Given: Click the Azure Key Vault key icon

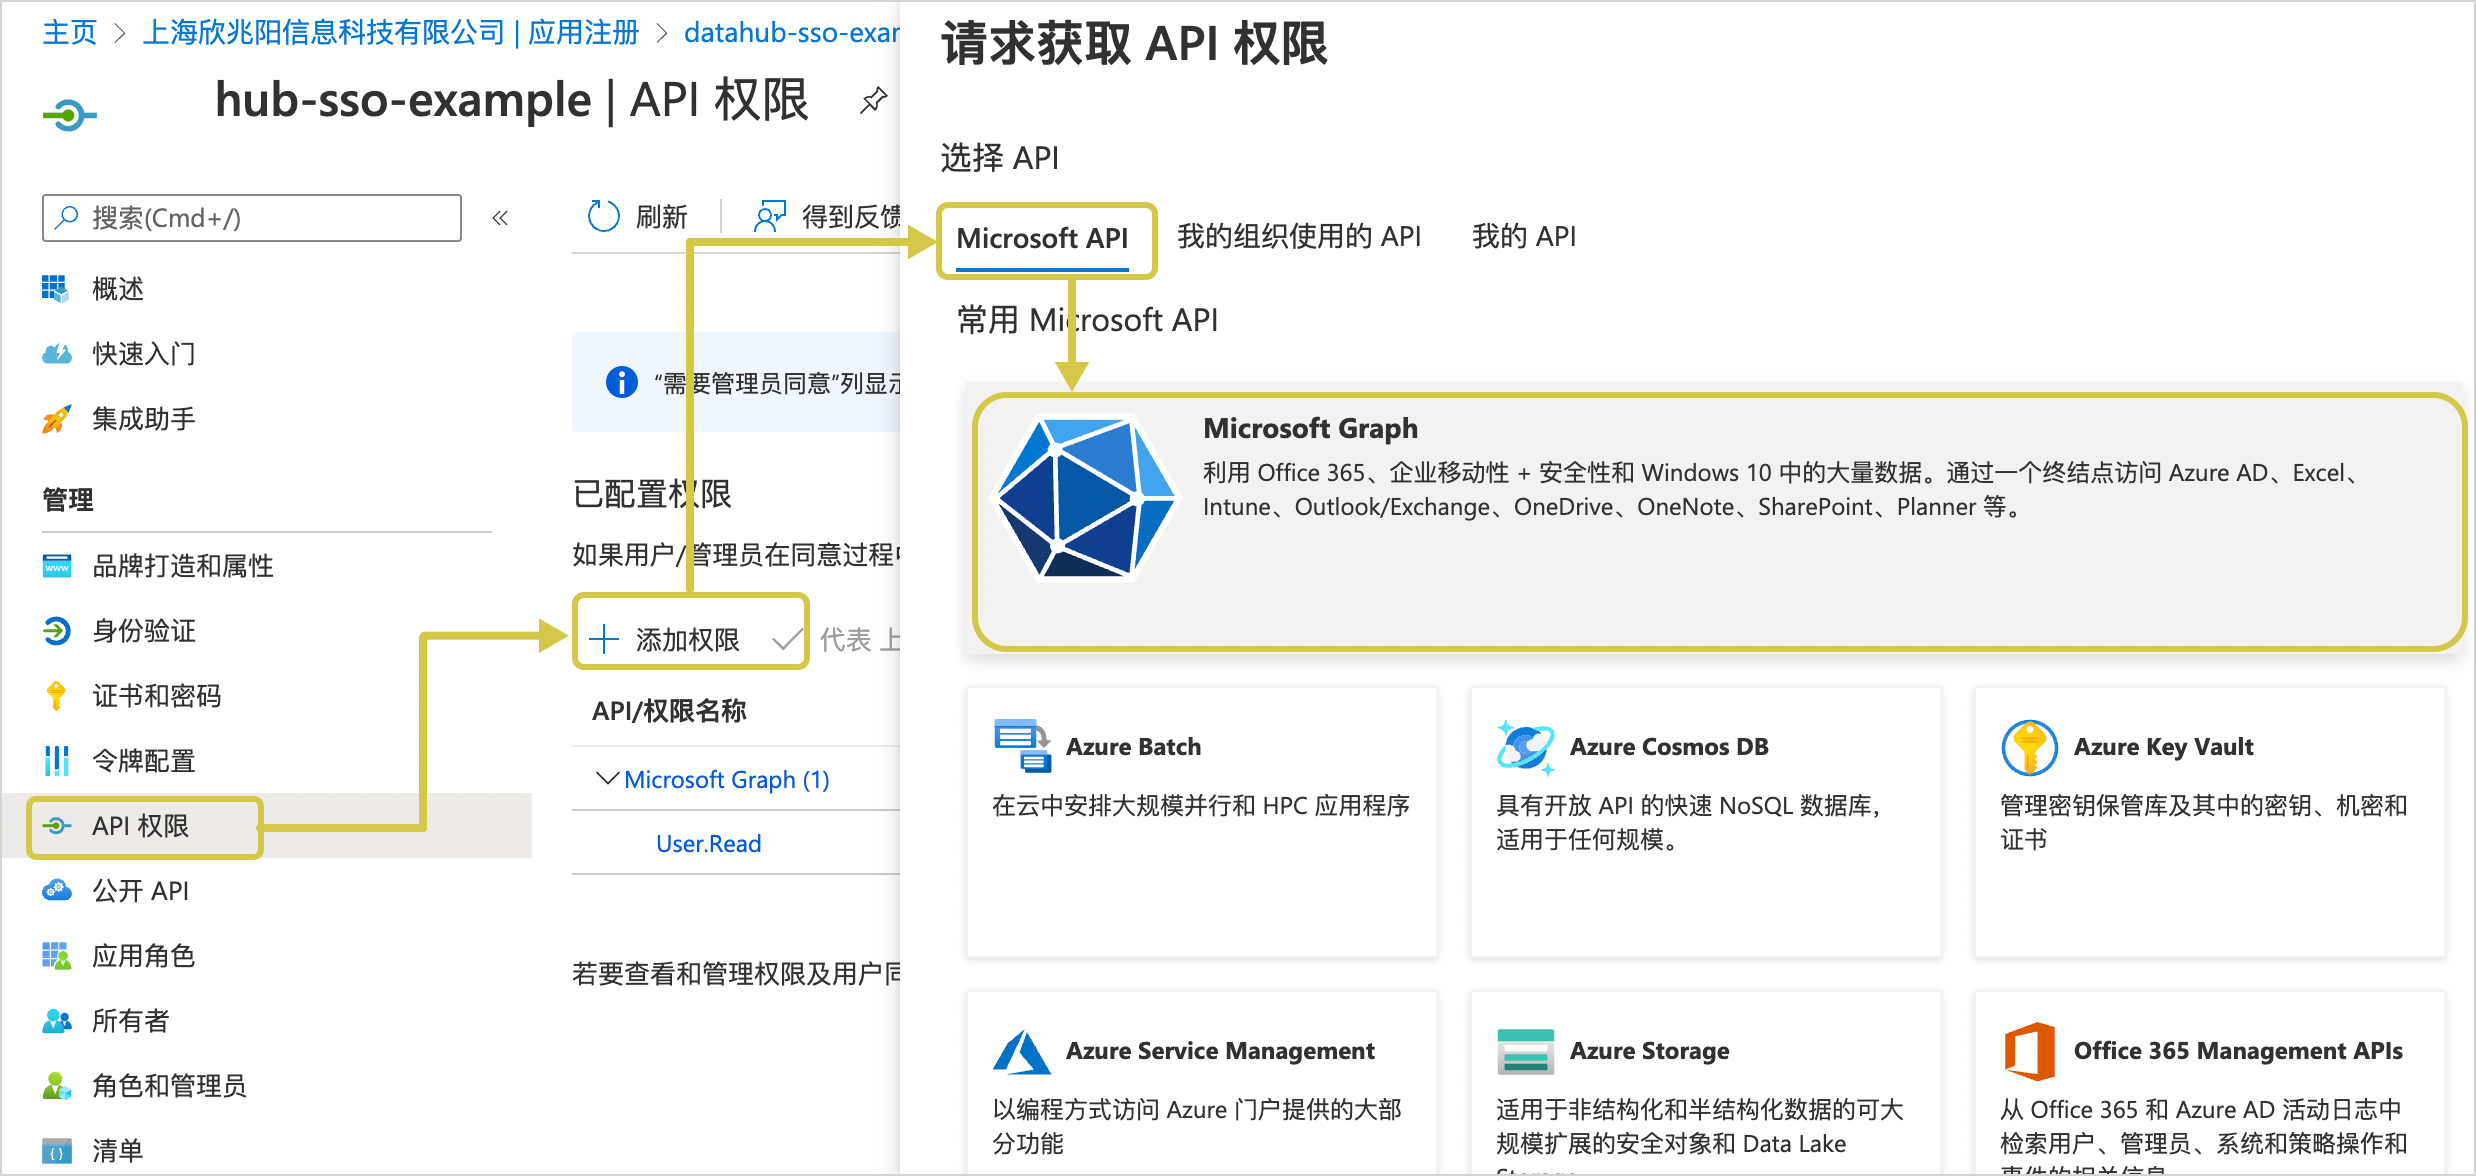Looking at the screenshot, I should (2029, 747).
